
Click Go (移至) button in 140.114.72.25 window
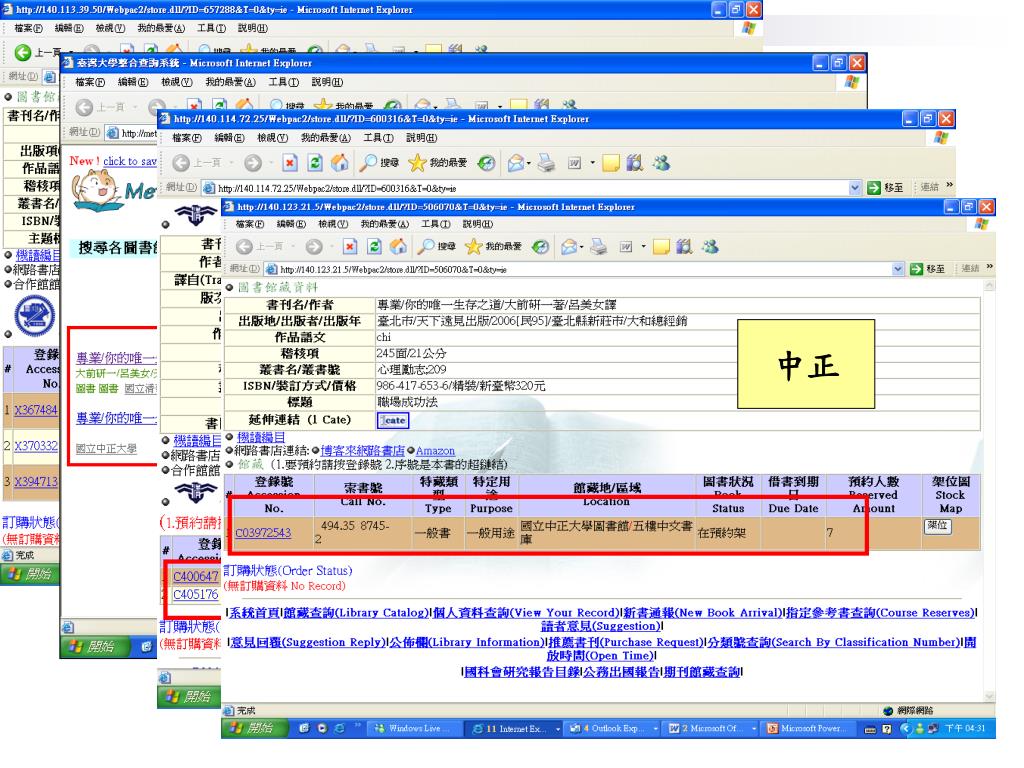(x=885, y=188)
